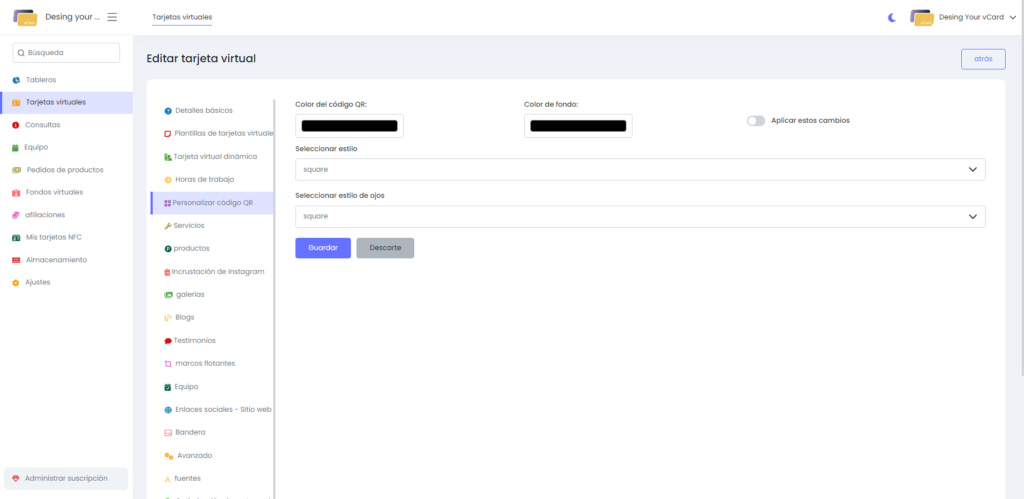Expand the Seleccionar estilo dropdown
The height and width of the screenshot is (499, 1024).
coord(640,169)
